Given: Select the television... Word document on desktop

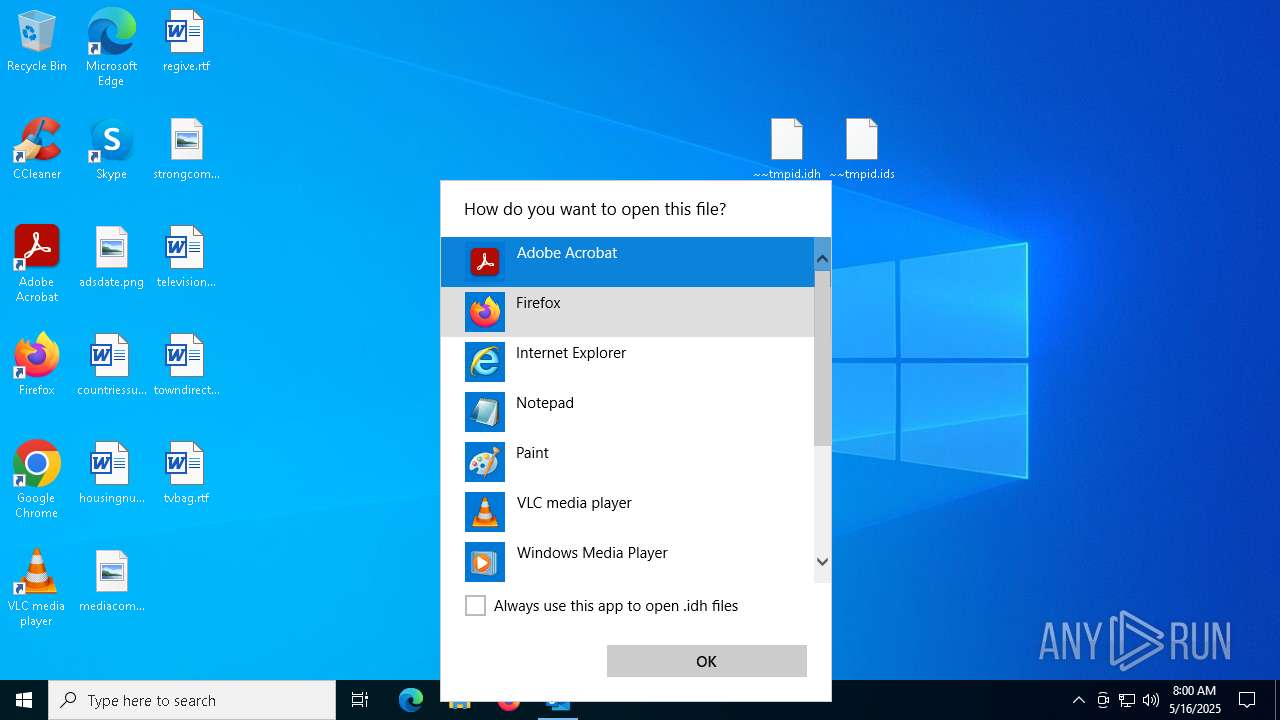Looking at the screenshot, I should [x=186, y=258].
